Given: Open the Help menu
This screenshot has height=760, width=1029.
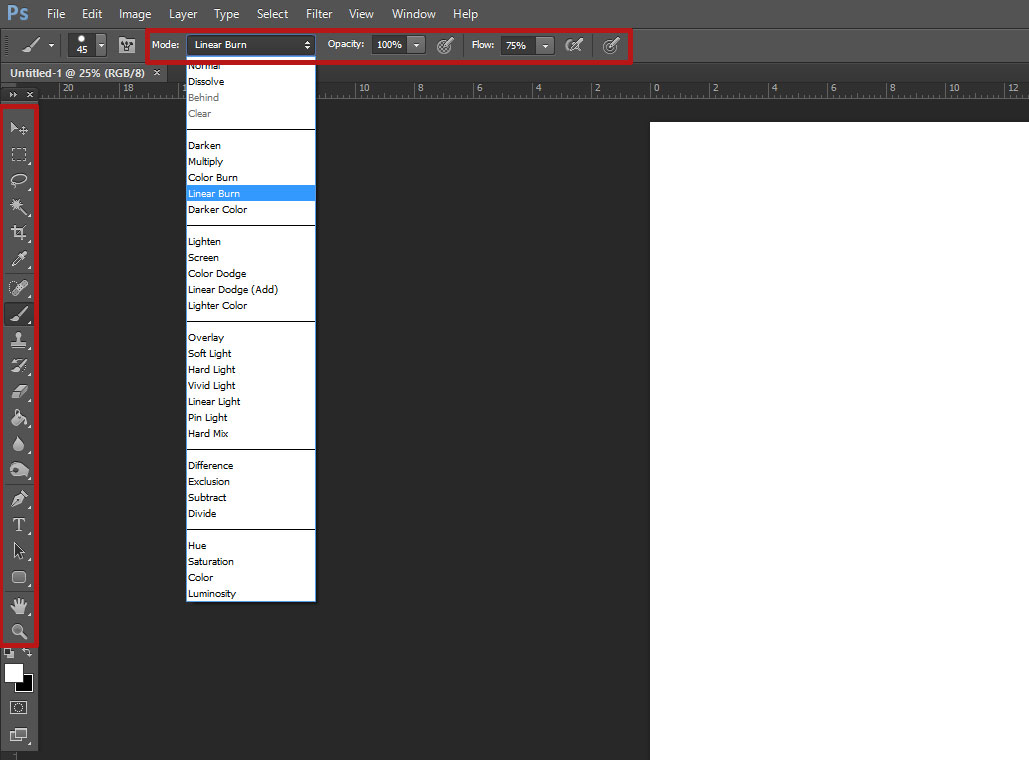Looking at the screenshot, I should (x=465, y=14).
